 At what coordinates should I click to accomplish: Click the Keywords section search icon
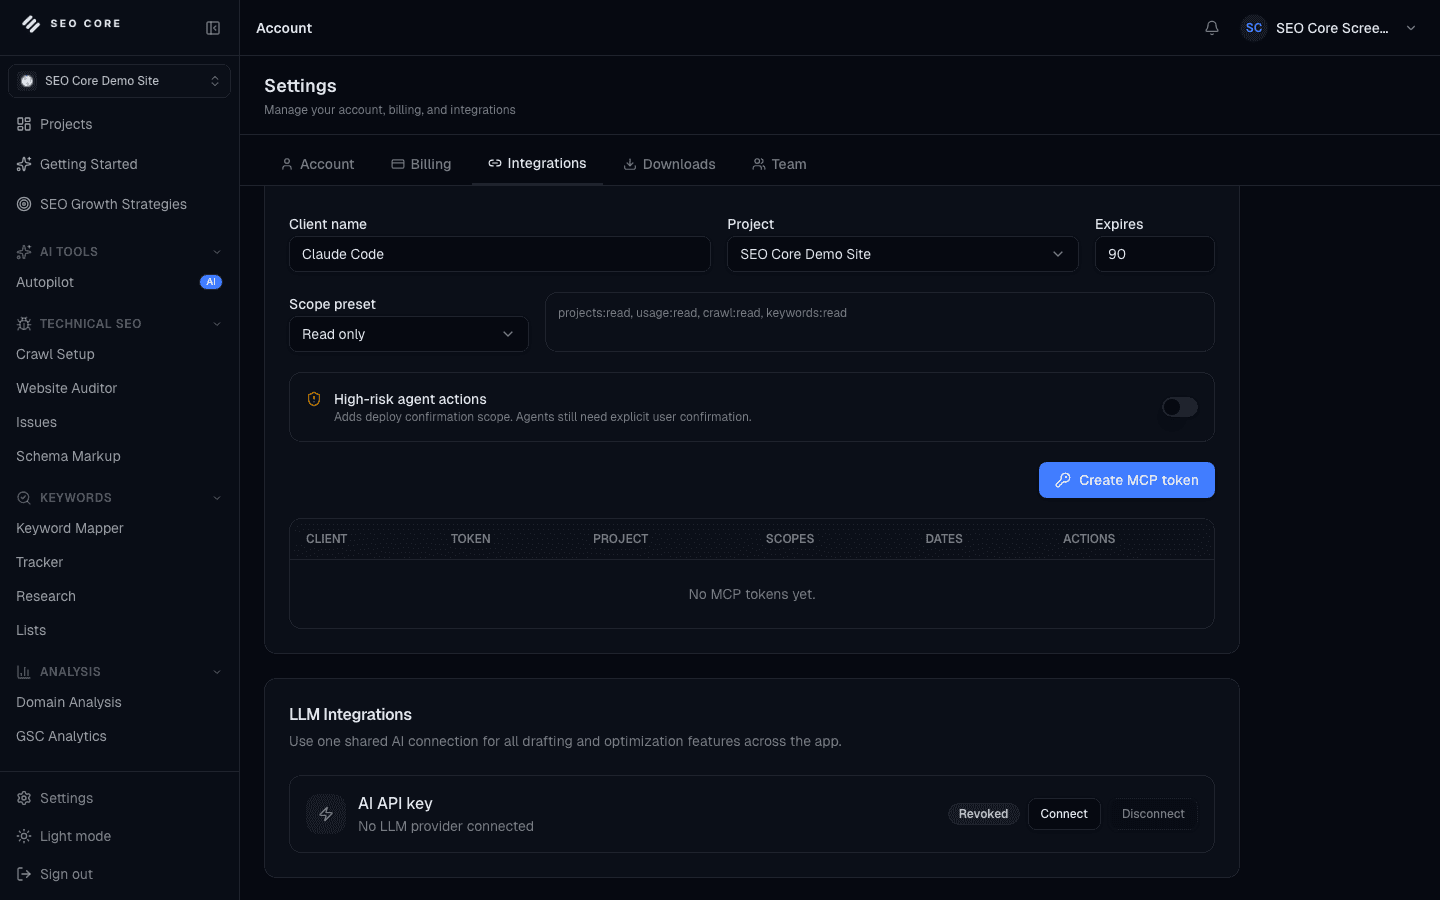click(24, 498)
